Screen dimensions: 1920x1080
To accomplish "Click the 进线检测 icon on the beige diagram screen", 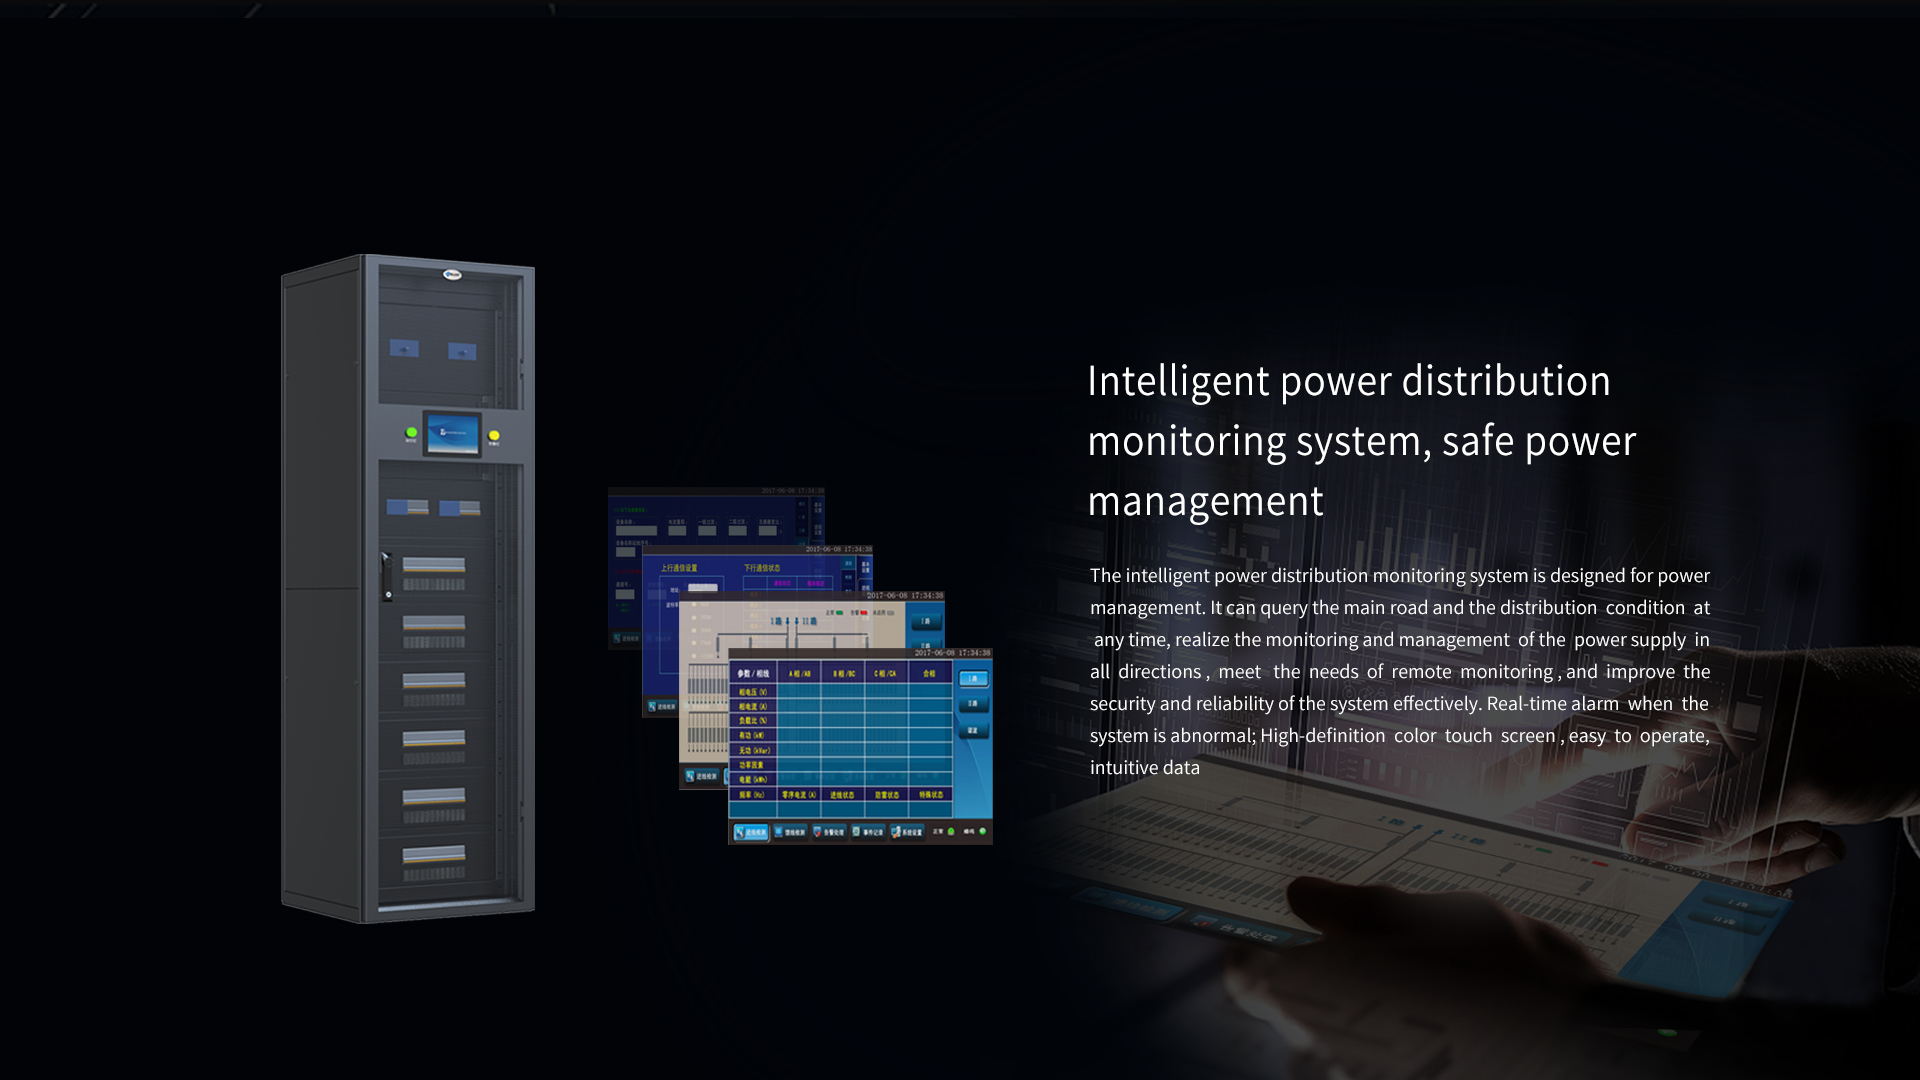I will 701,776.
